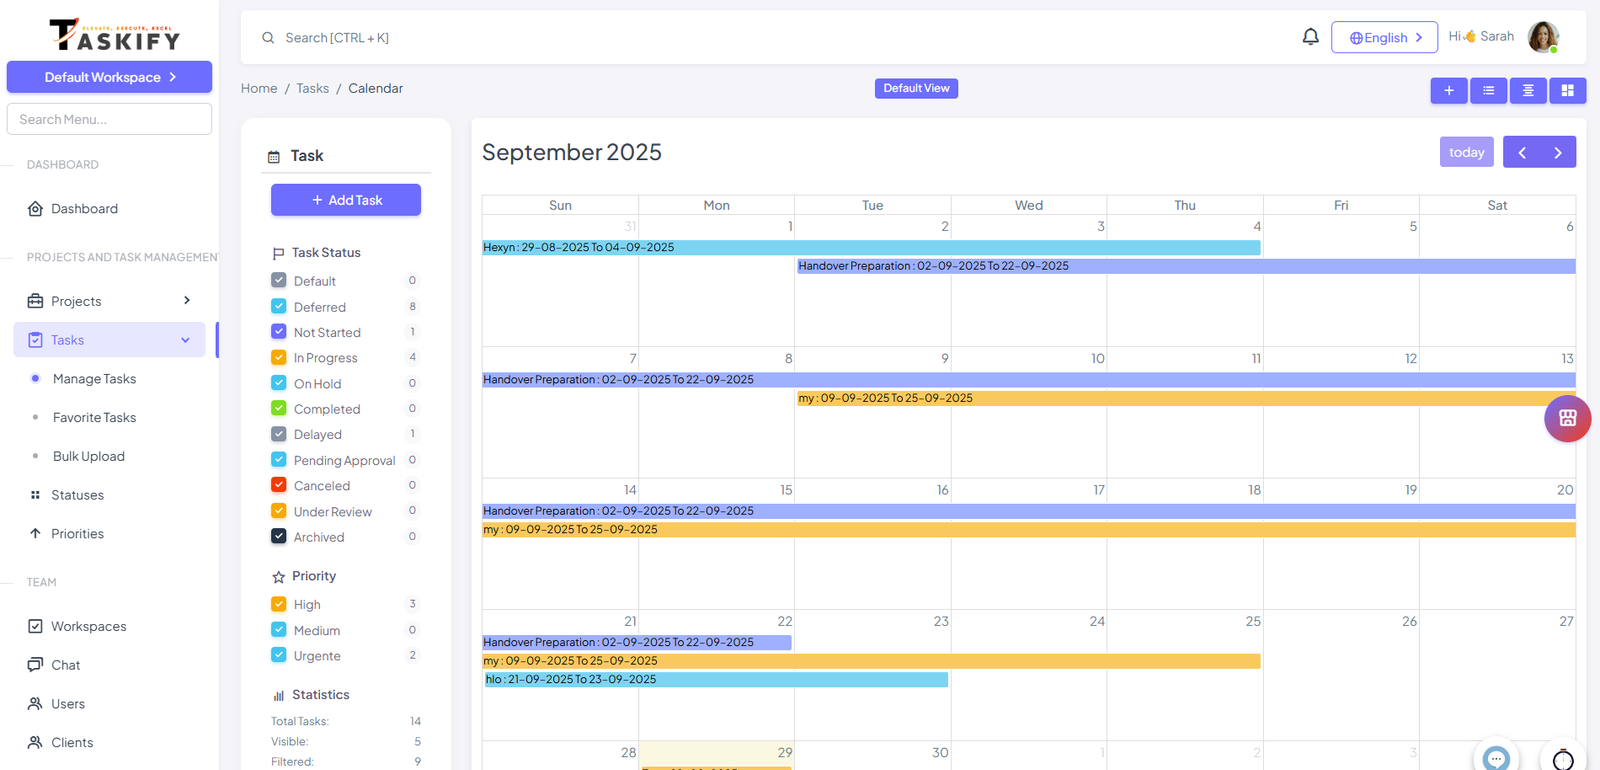Click the Clients person icon

[35, 742]
